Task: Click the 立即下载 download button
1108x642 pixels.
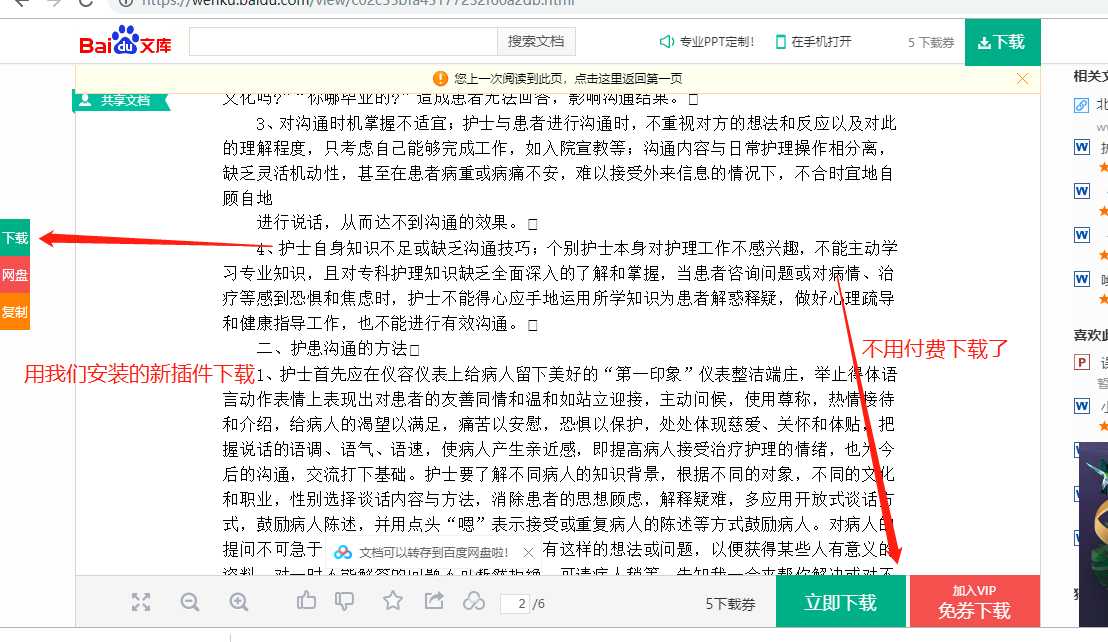Action: click(x=841, y=600)
